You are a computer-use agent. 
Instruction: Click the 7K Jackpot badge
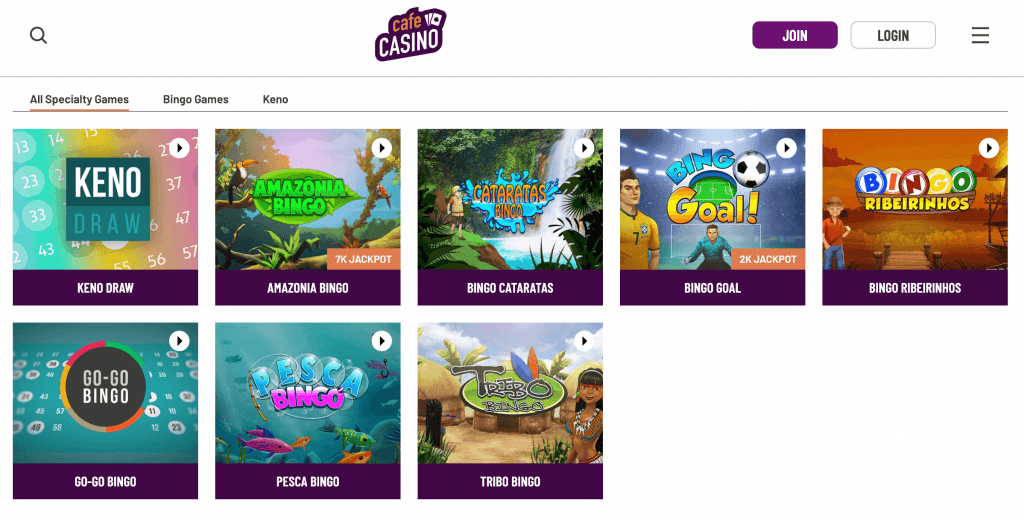pos(363,259)
